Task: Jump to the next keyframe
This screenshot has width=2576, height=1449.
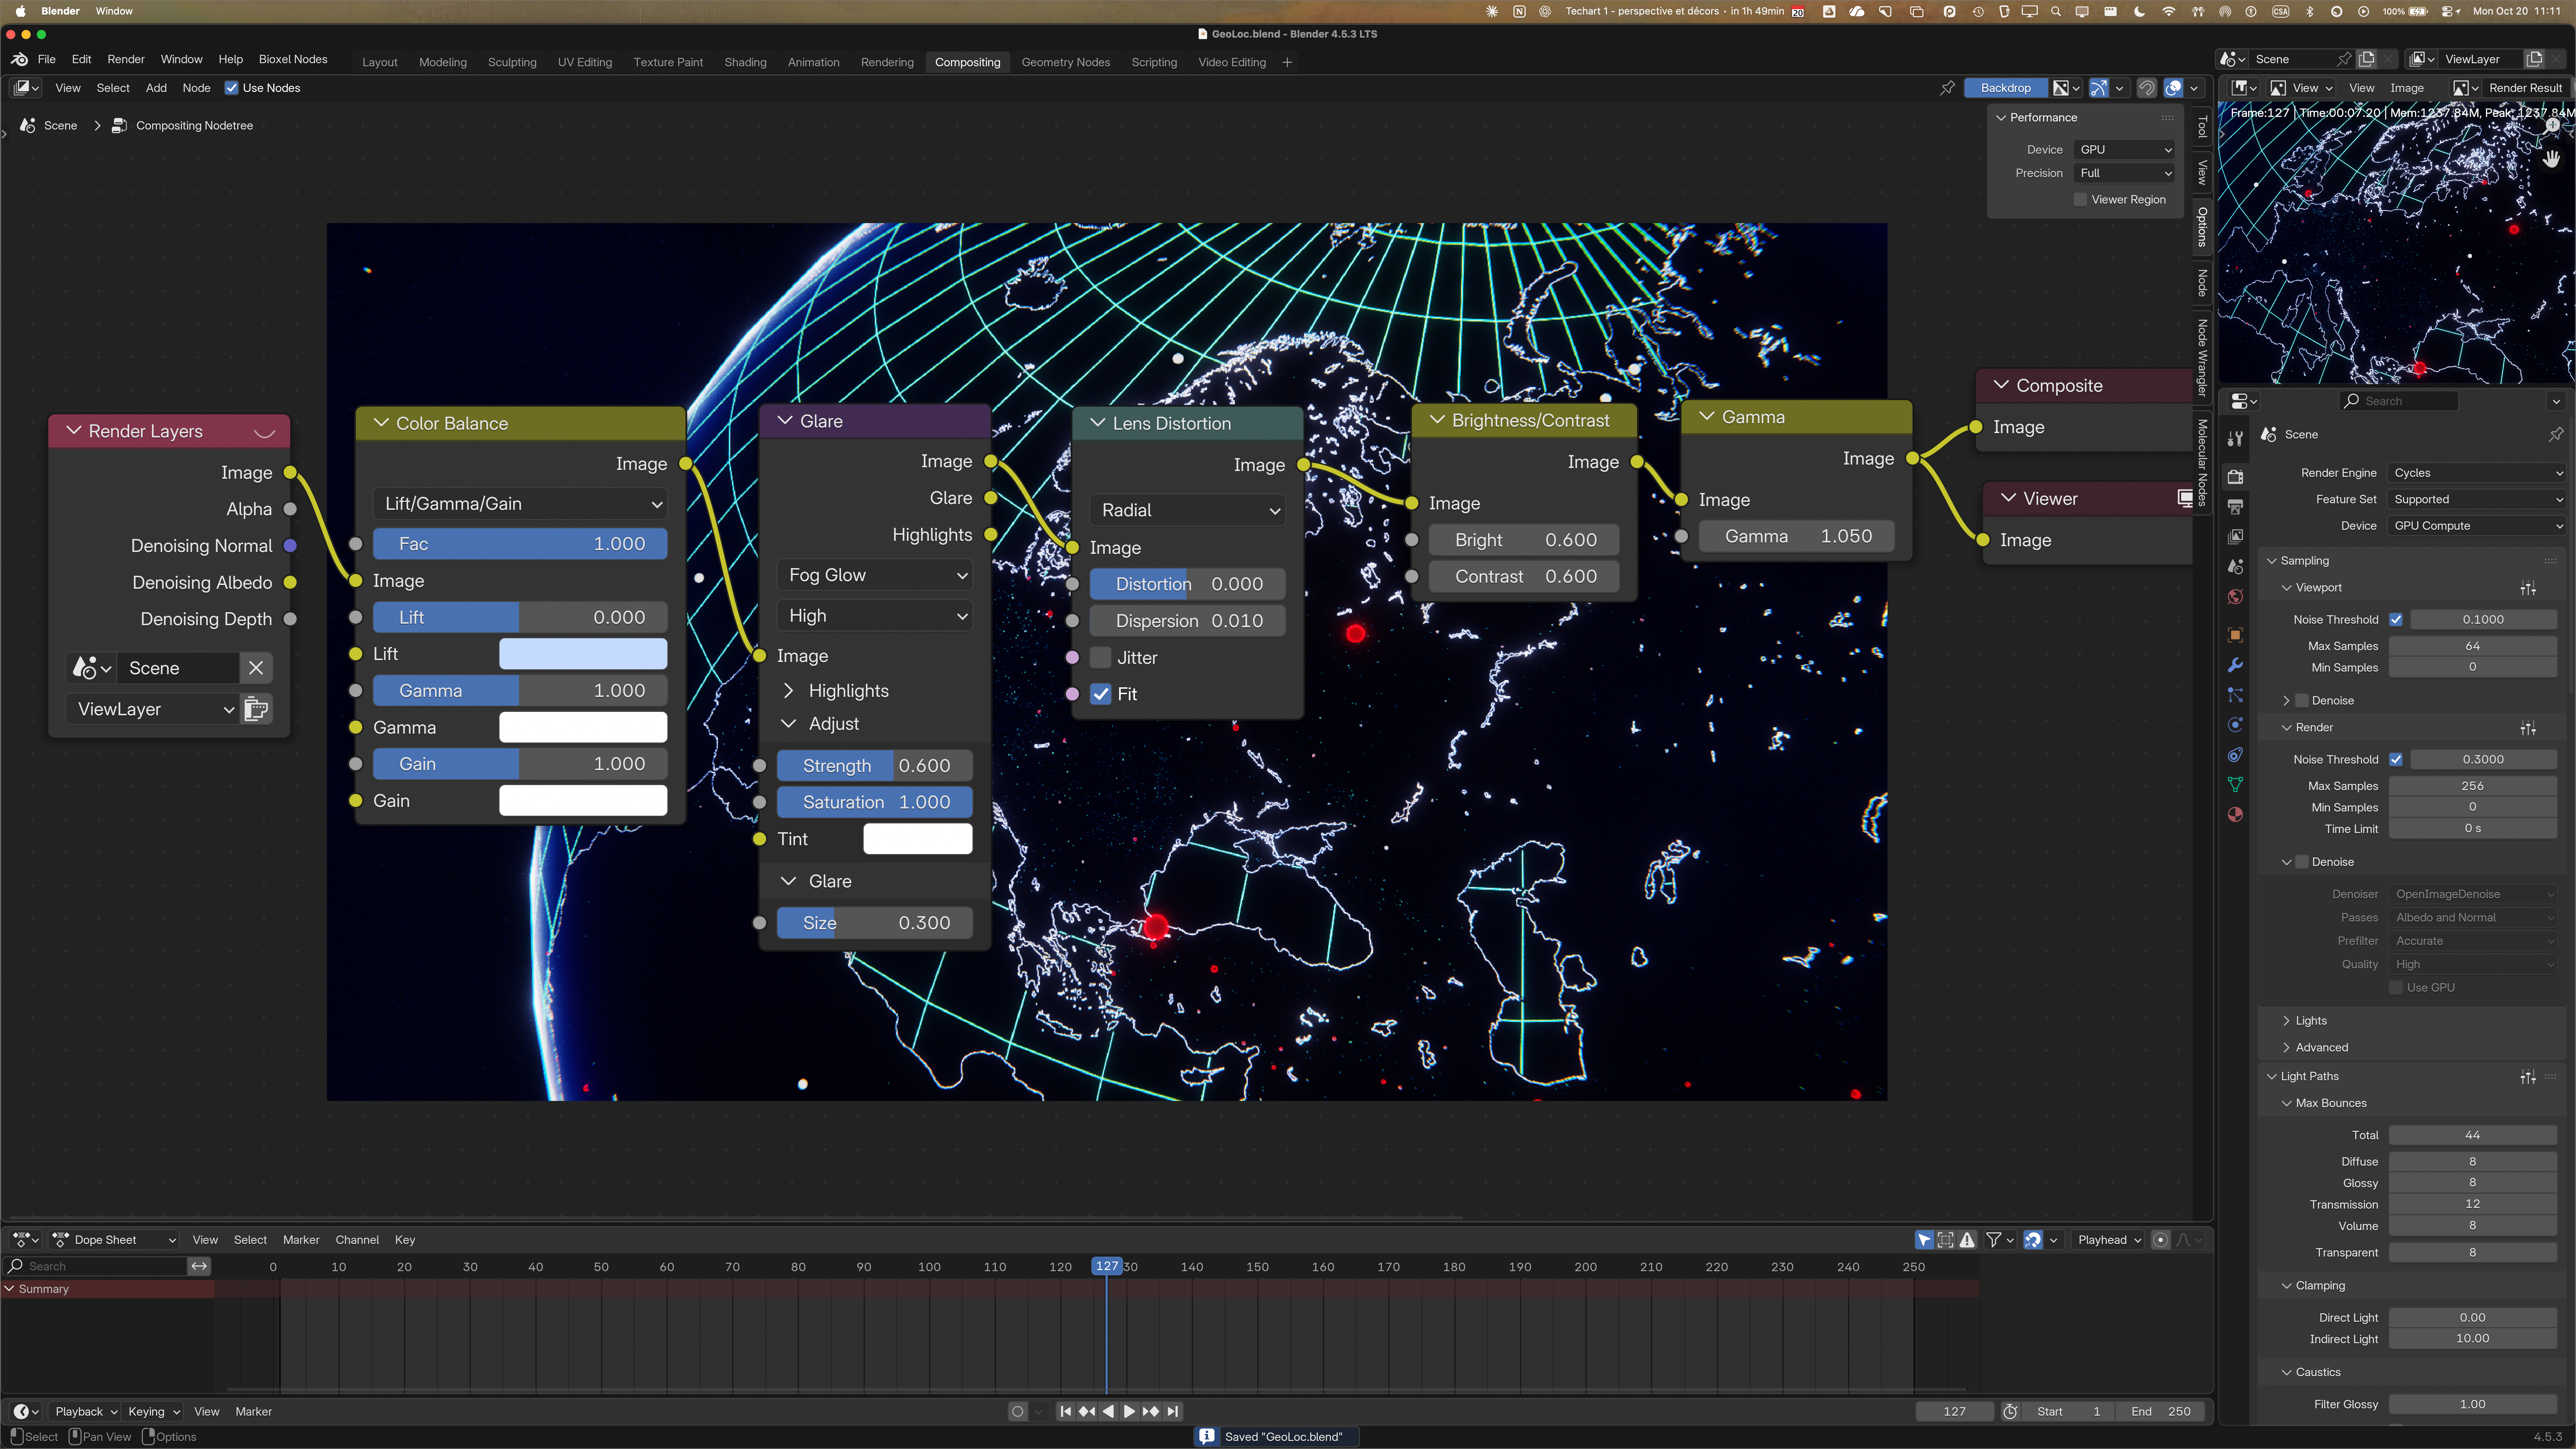Action: coord(1151,1411)
